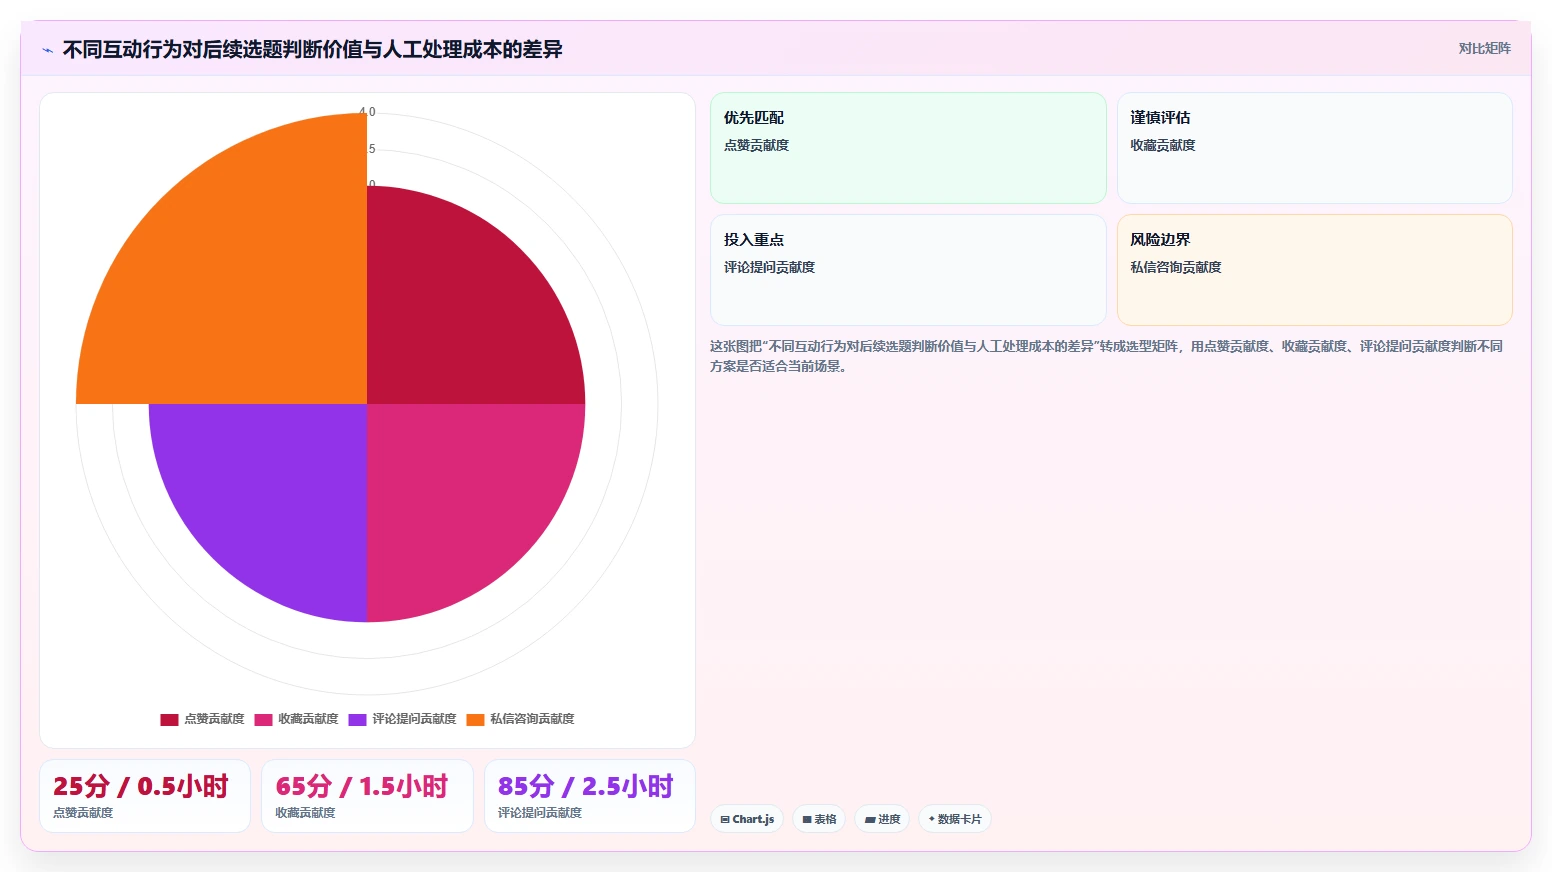
Task: Open the 谨慎评估 card
Action: pos(1314,148)
